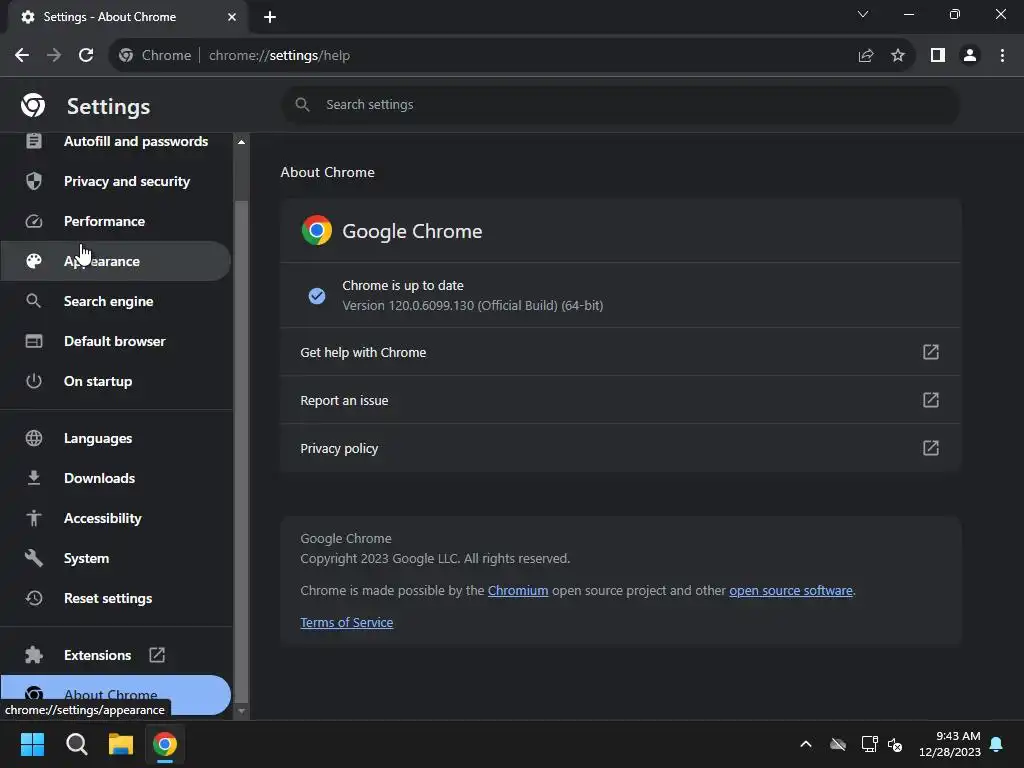
Task: Click the Report an issue launch icon
Action: (x=931, y=400)
